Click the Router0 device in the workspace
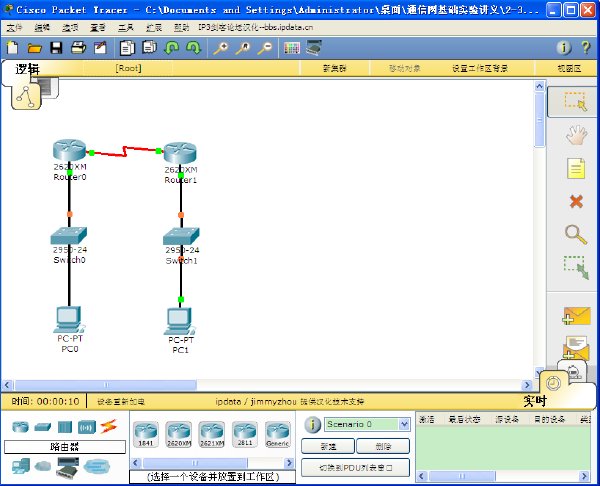This screenshot has height=486, width=600. click(69, 150)
